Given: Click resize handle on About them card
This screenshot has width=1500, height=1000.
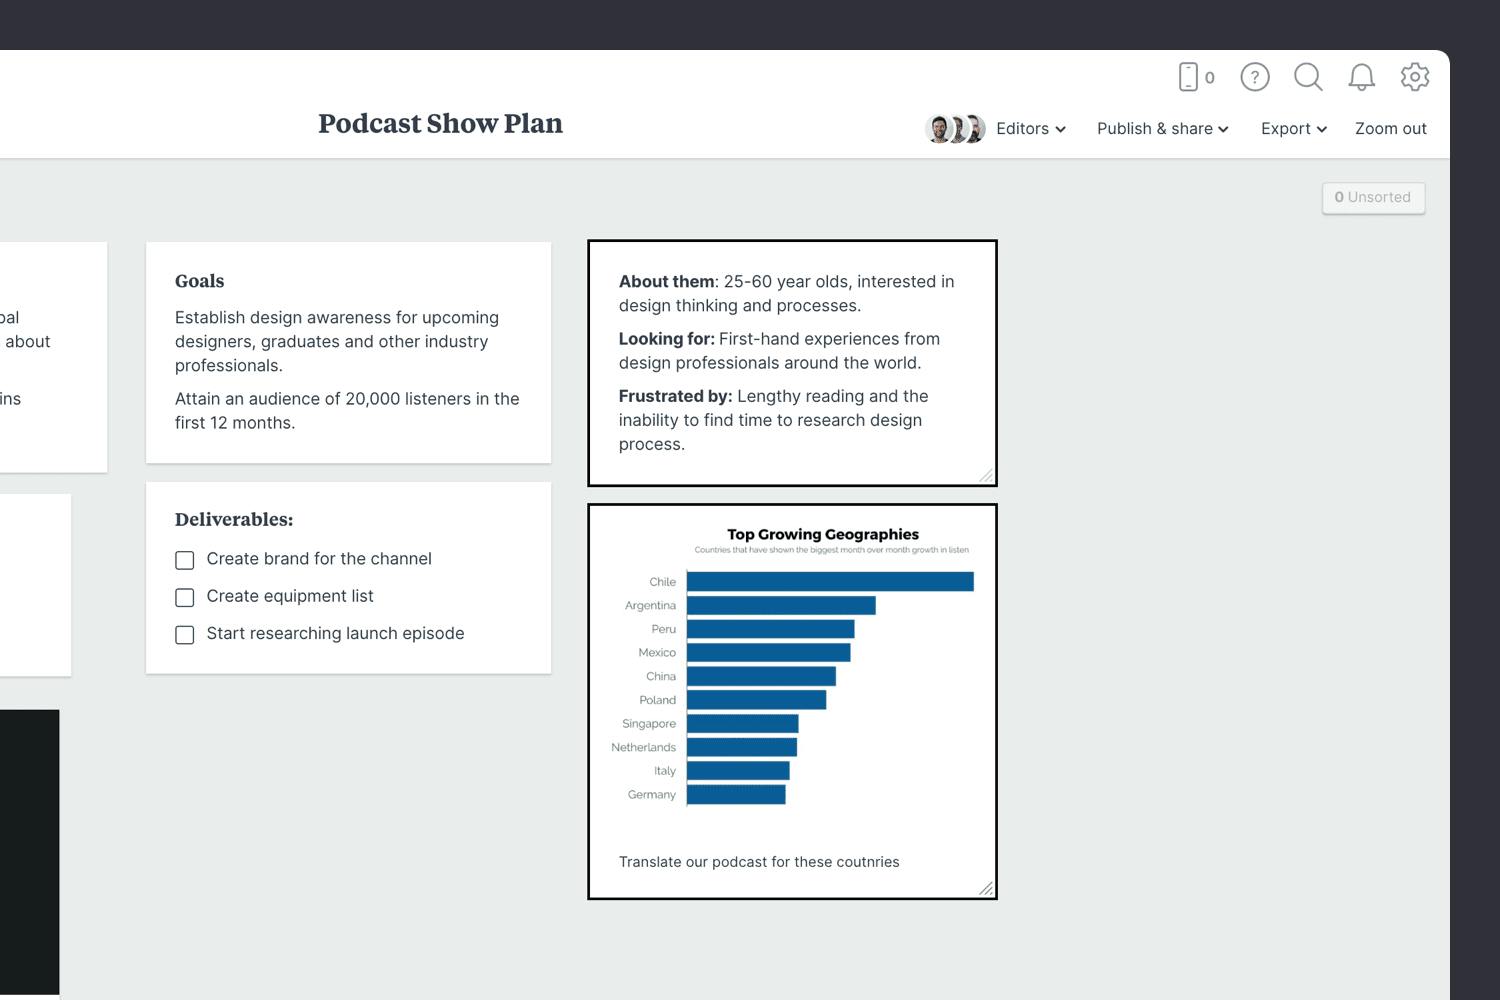Looking at the screenshot, I should point(986,476).
